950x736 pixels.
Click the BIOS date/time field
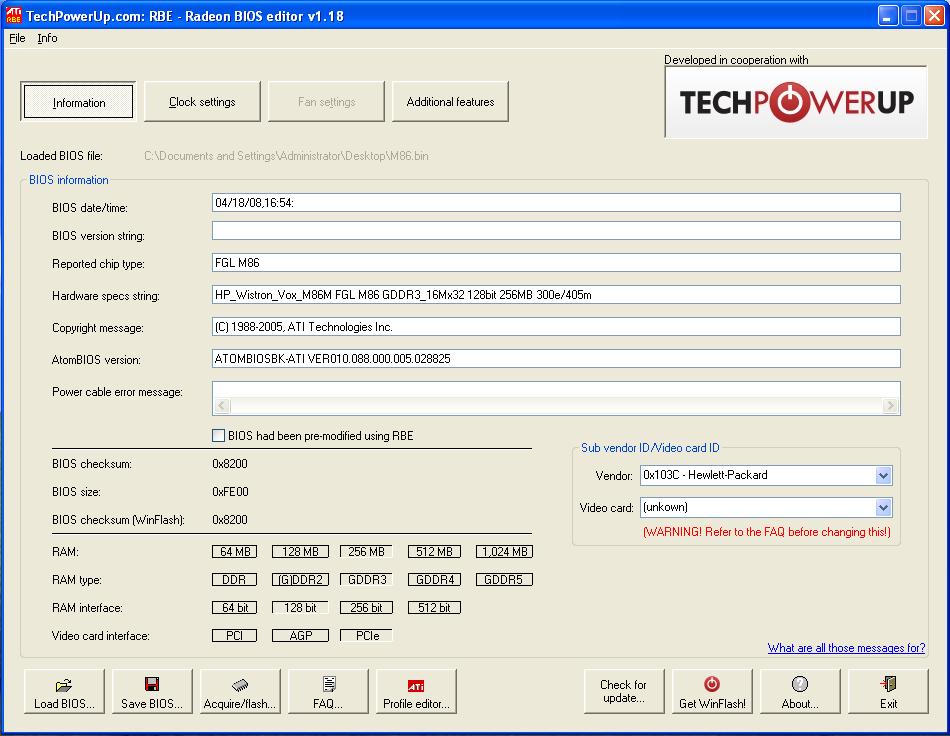tap(556, 202)
